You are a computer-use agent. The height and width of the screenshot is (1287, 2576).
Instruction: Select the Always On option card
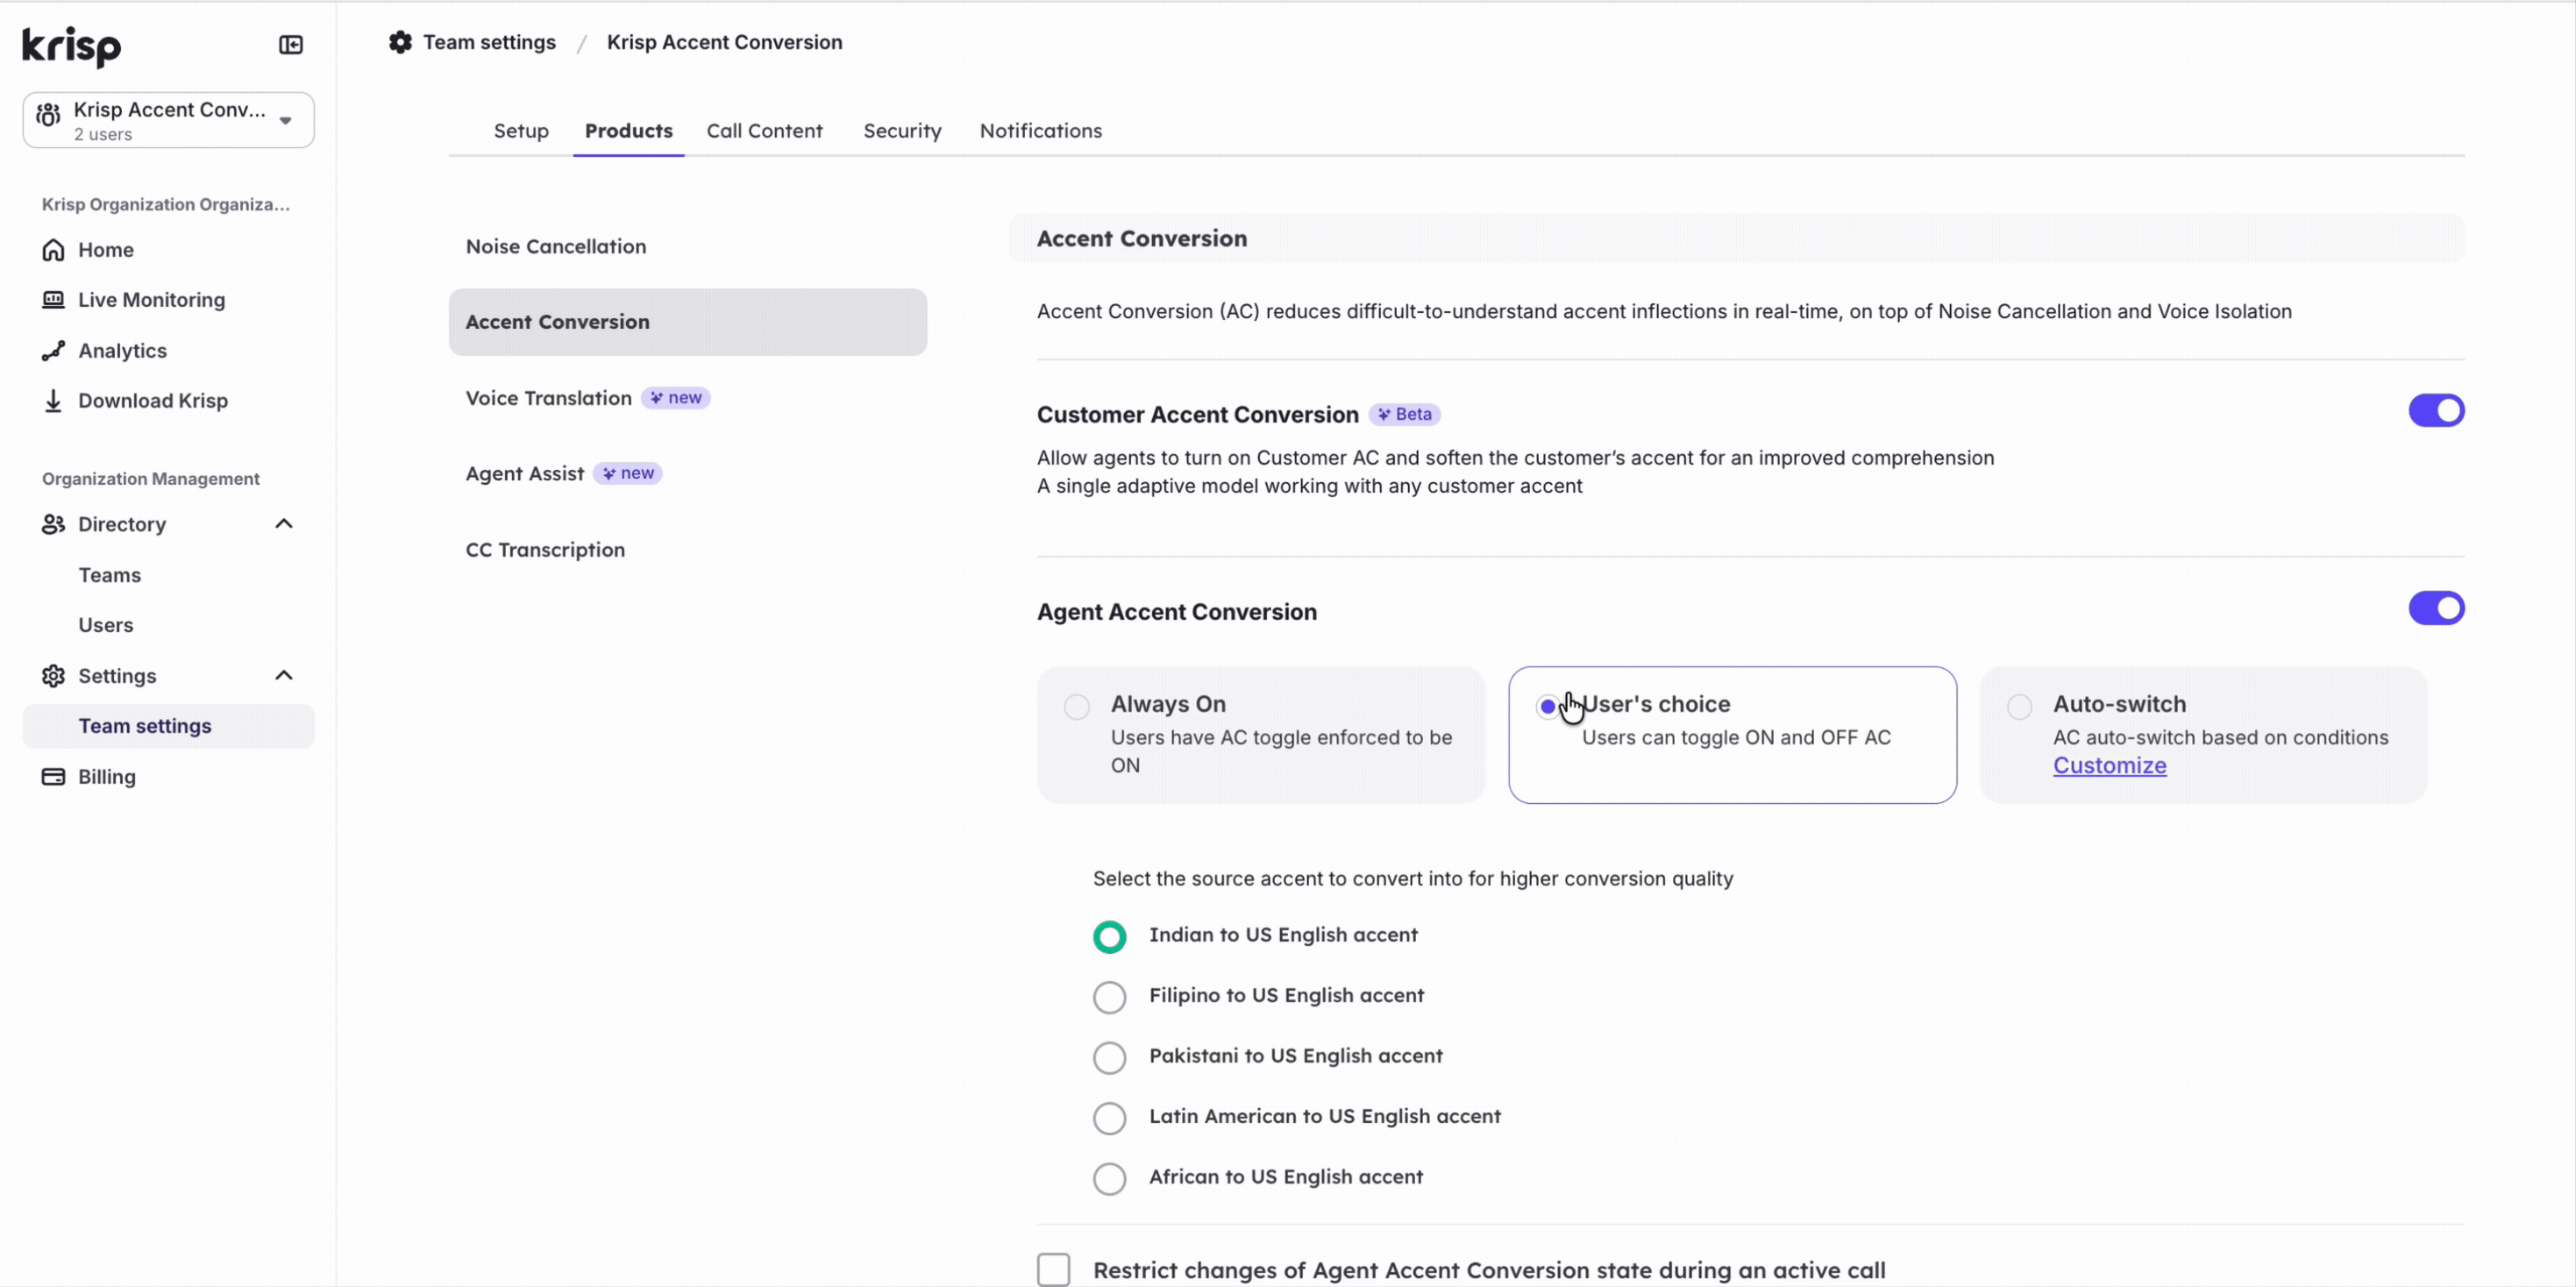[1260, 735]
